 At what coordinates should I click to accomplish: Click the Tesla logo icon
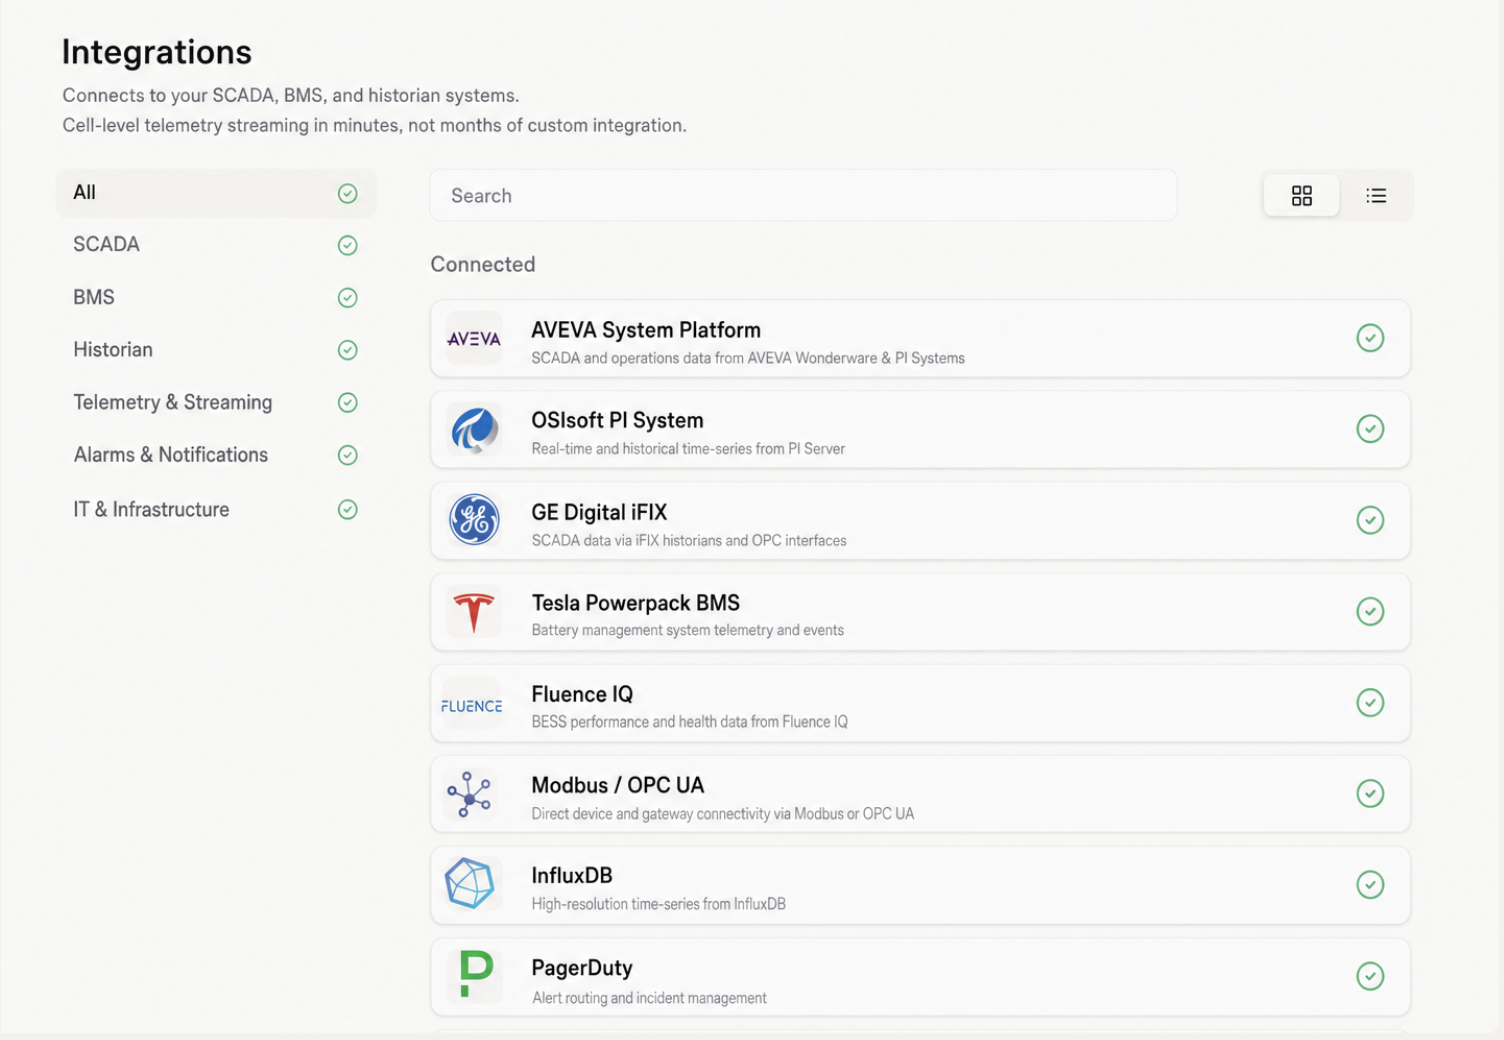(x=473, y=612)
